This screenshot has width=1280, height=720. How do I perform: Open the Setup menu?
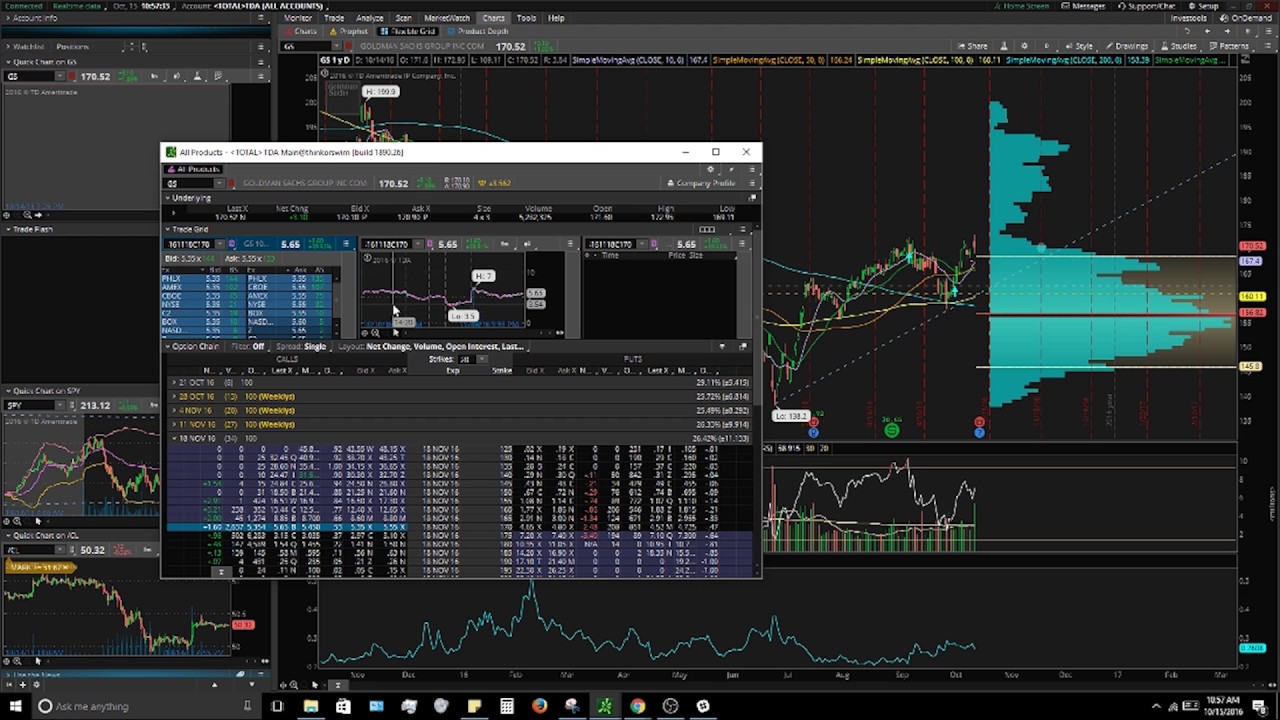point(1203,6)
